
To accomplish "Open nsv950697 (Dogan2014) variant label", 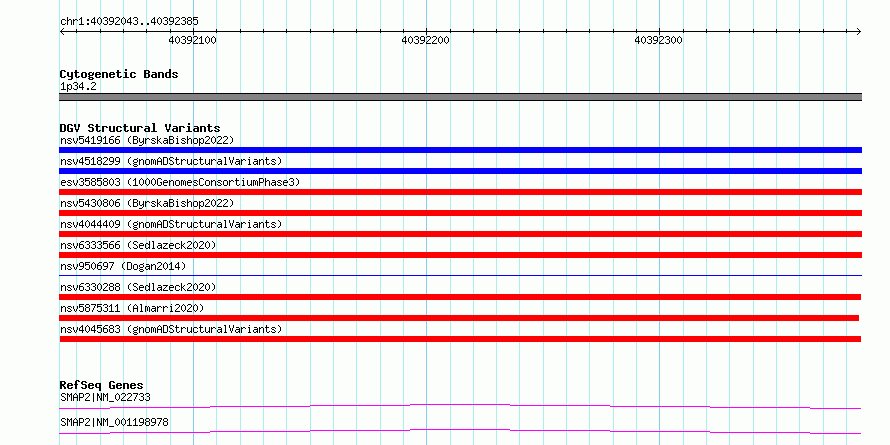I will pyautogui.click(x=123, y=266).
